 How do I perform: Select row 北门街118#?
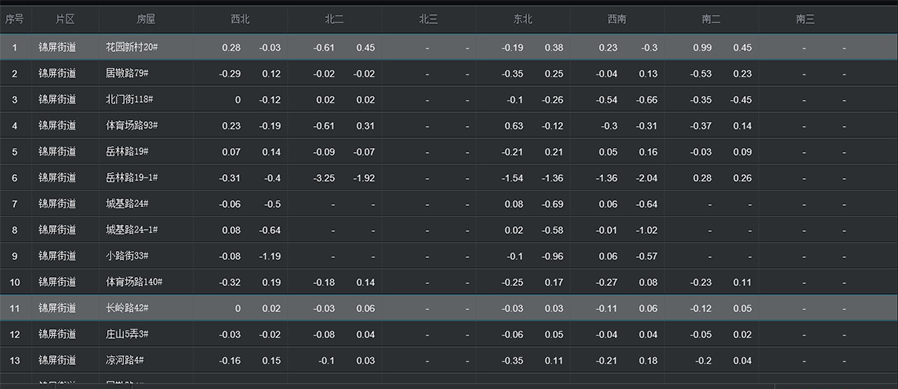coord(449,100)
